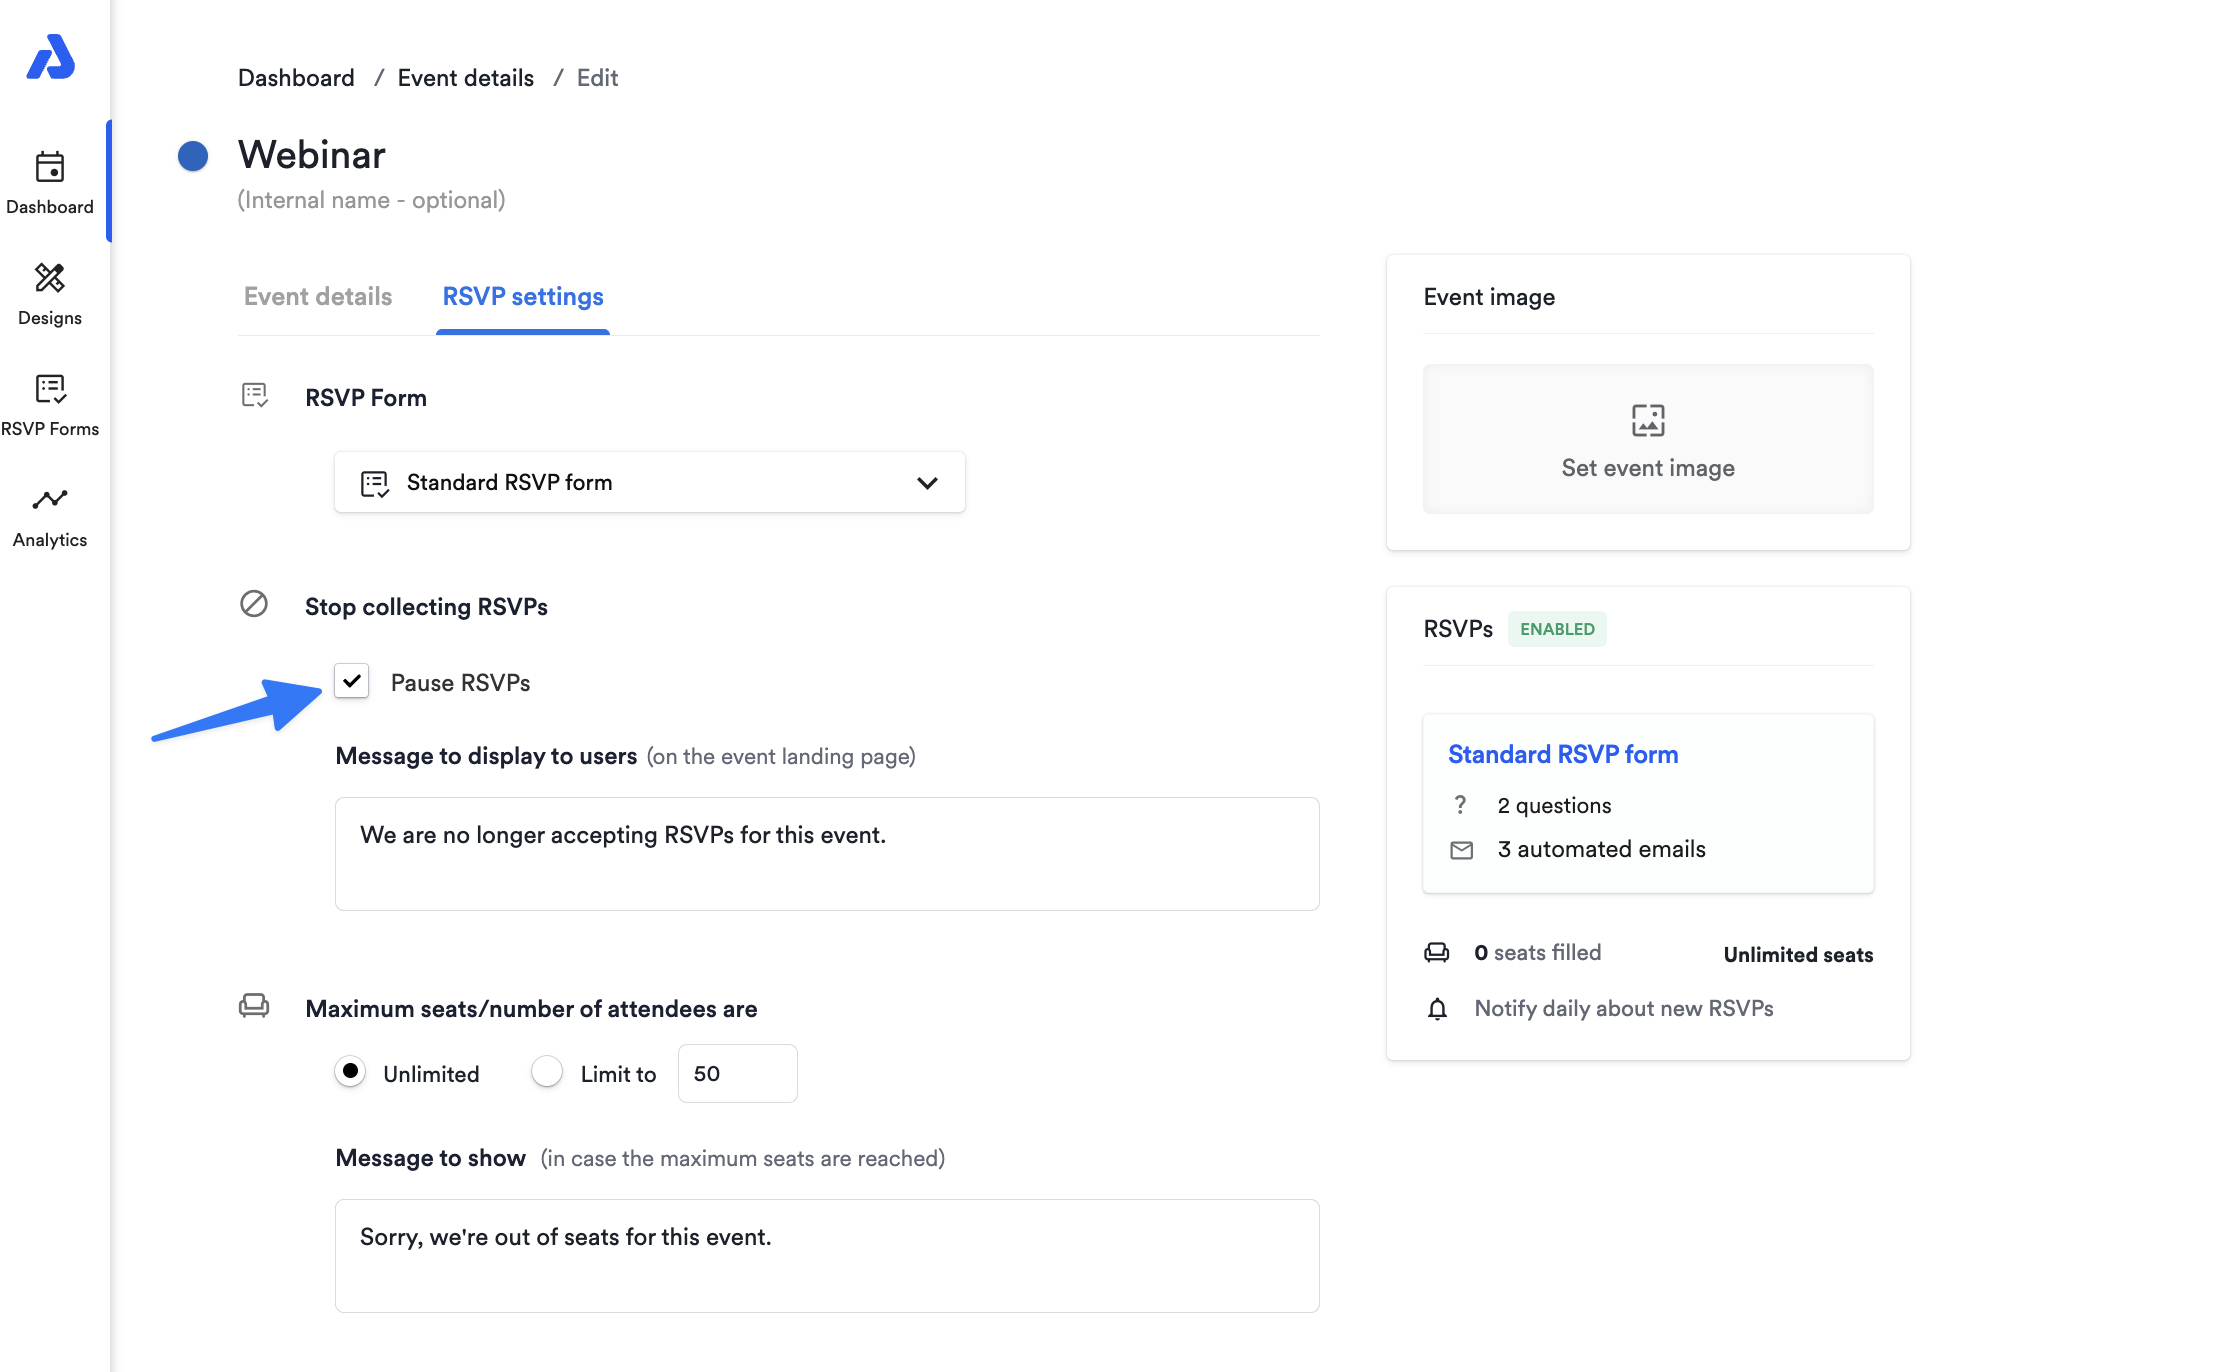Select the Unlimited seats radio button
The image size is (2240, 1372).
coord(350,1072)
